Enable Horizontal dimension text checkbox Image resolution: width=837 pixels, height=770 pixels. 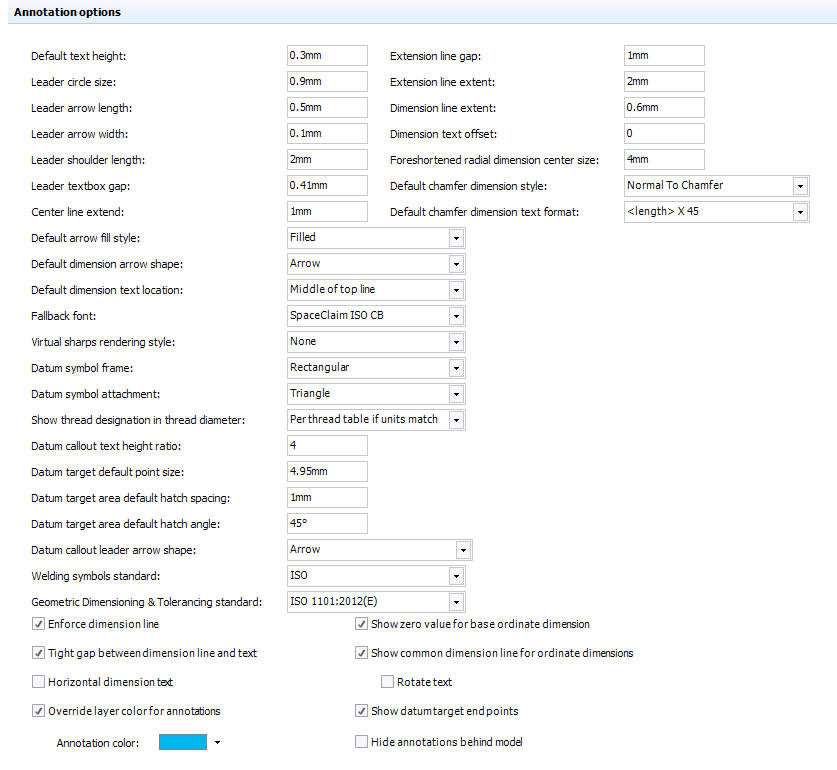(x=39, y=682)
